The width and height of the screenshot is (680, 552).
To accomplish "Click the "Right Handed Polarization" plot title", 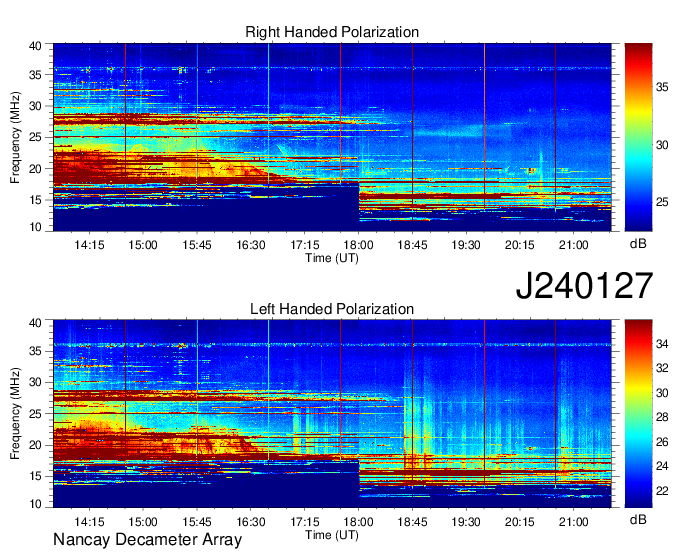I will 332,32.
